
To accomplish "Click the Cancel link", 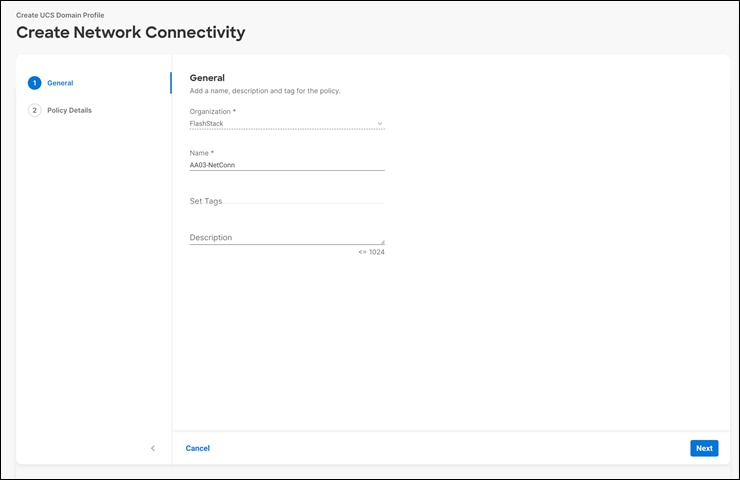I will pos(197,448).
